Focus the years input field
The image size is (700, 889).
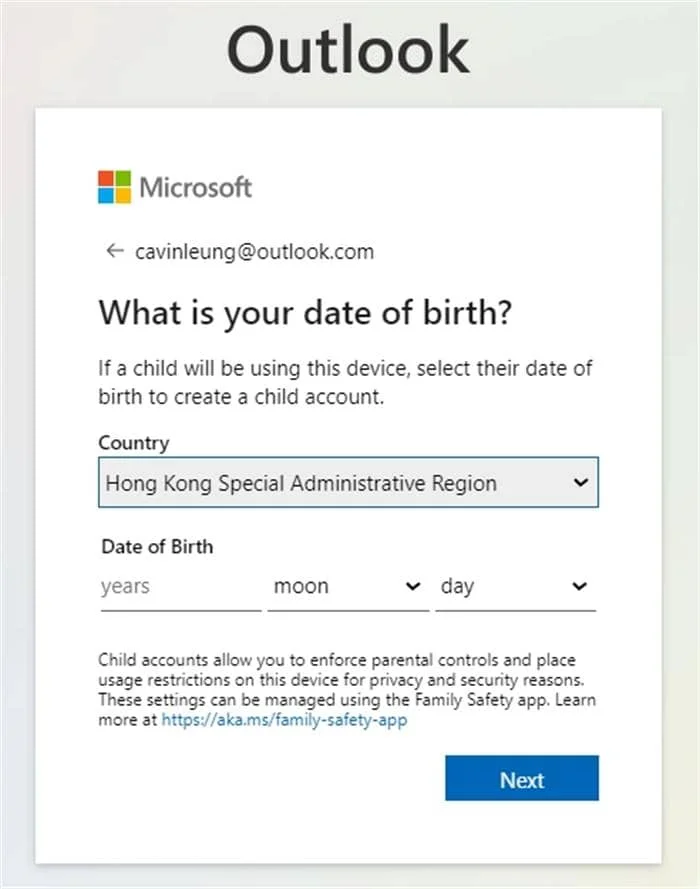point(181,586)
